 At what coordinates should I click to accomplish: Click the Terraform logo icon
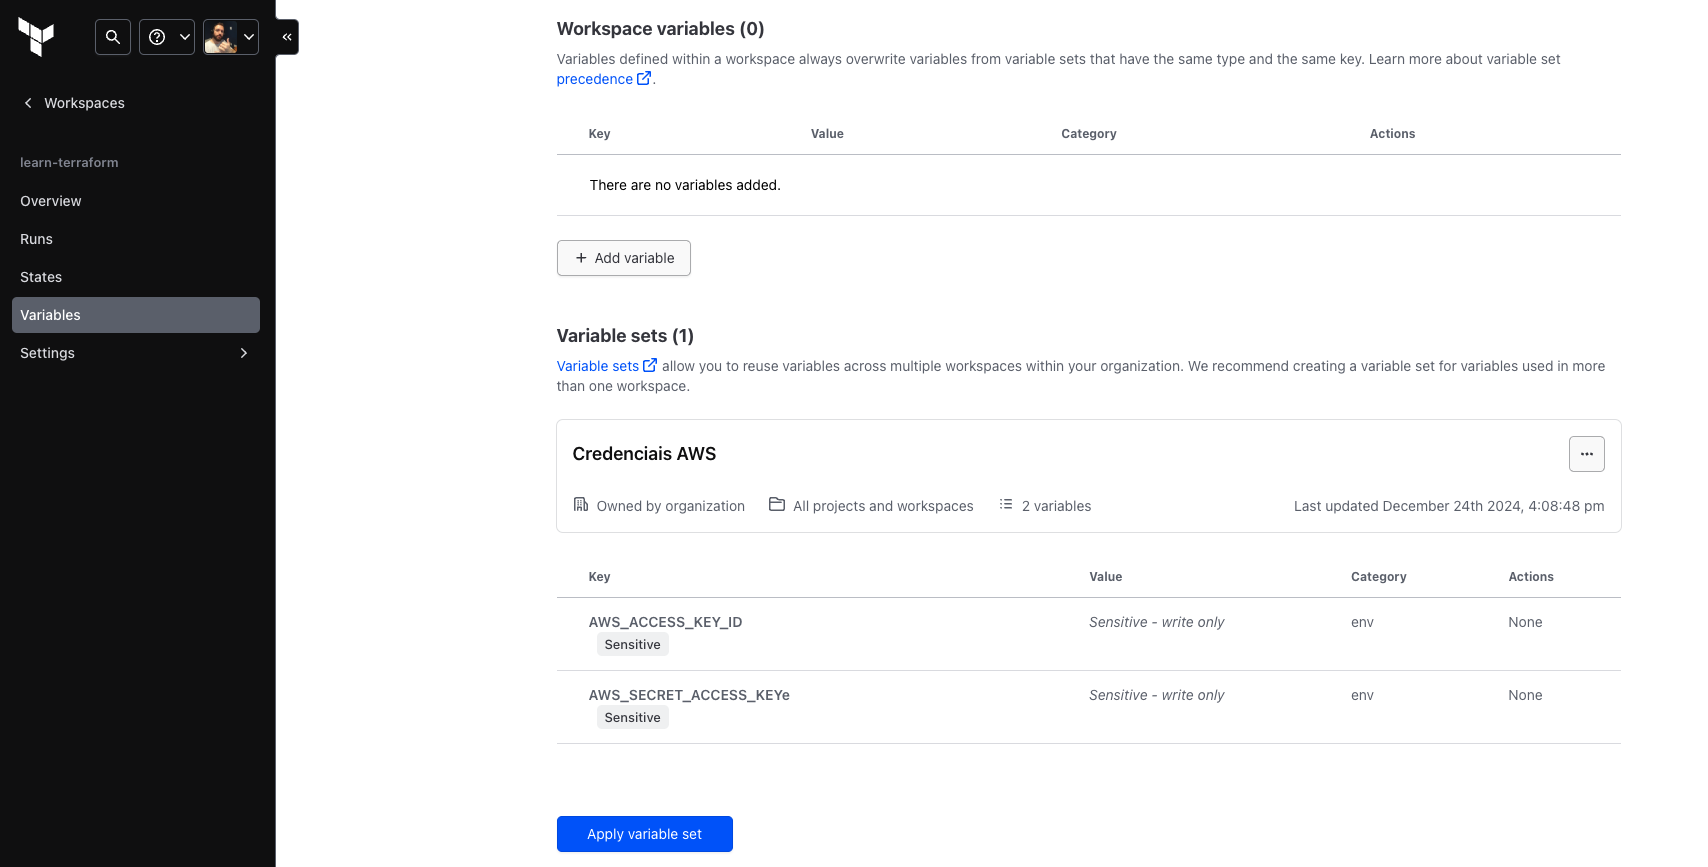pyautogui.click(x=36, y=37)
